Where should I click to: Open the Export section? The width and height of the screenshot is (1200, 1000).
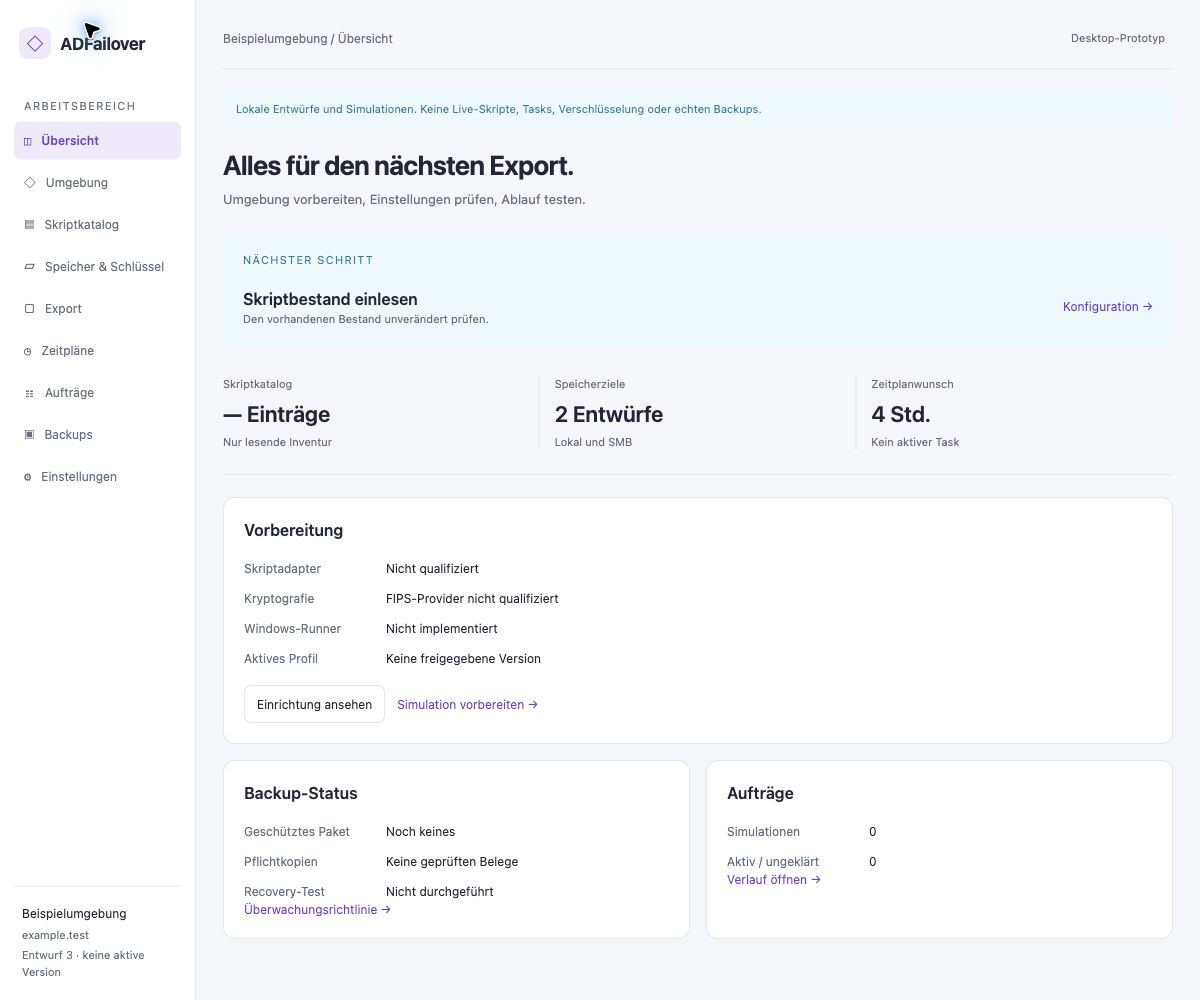click(x=97, y=309)
